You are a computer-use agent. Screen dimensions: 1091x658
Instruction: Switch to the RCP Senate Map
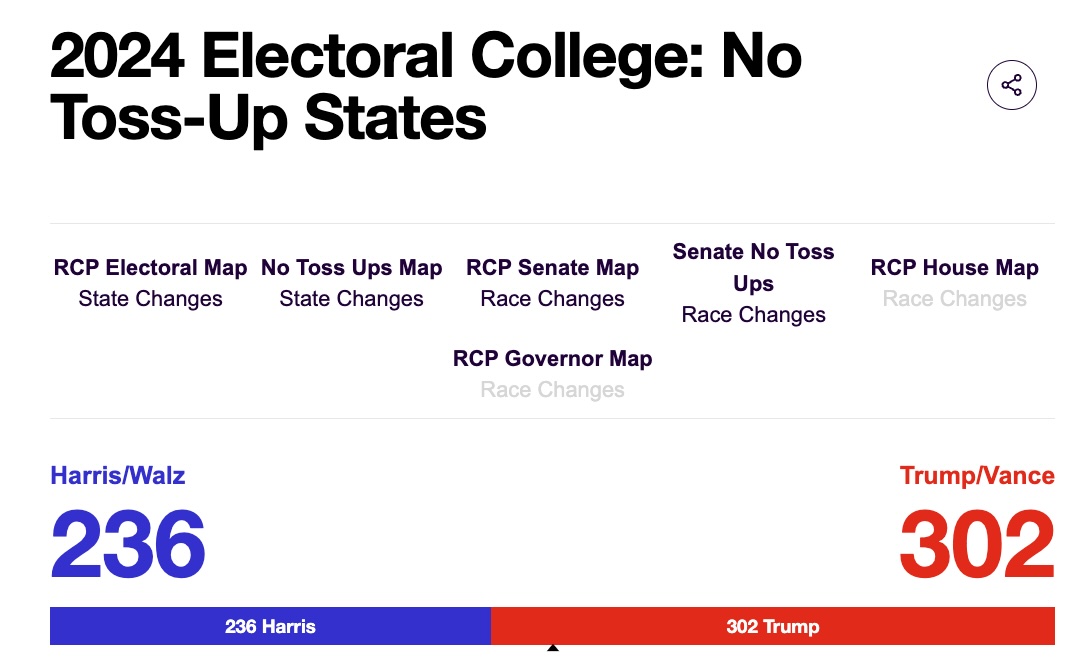pos(552,268)
